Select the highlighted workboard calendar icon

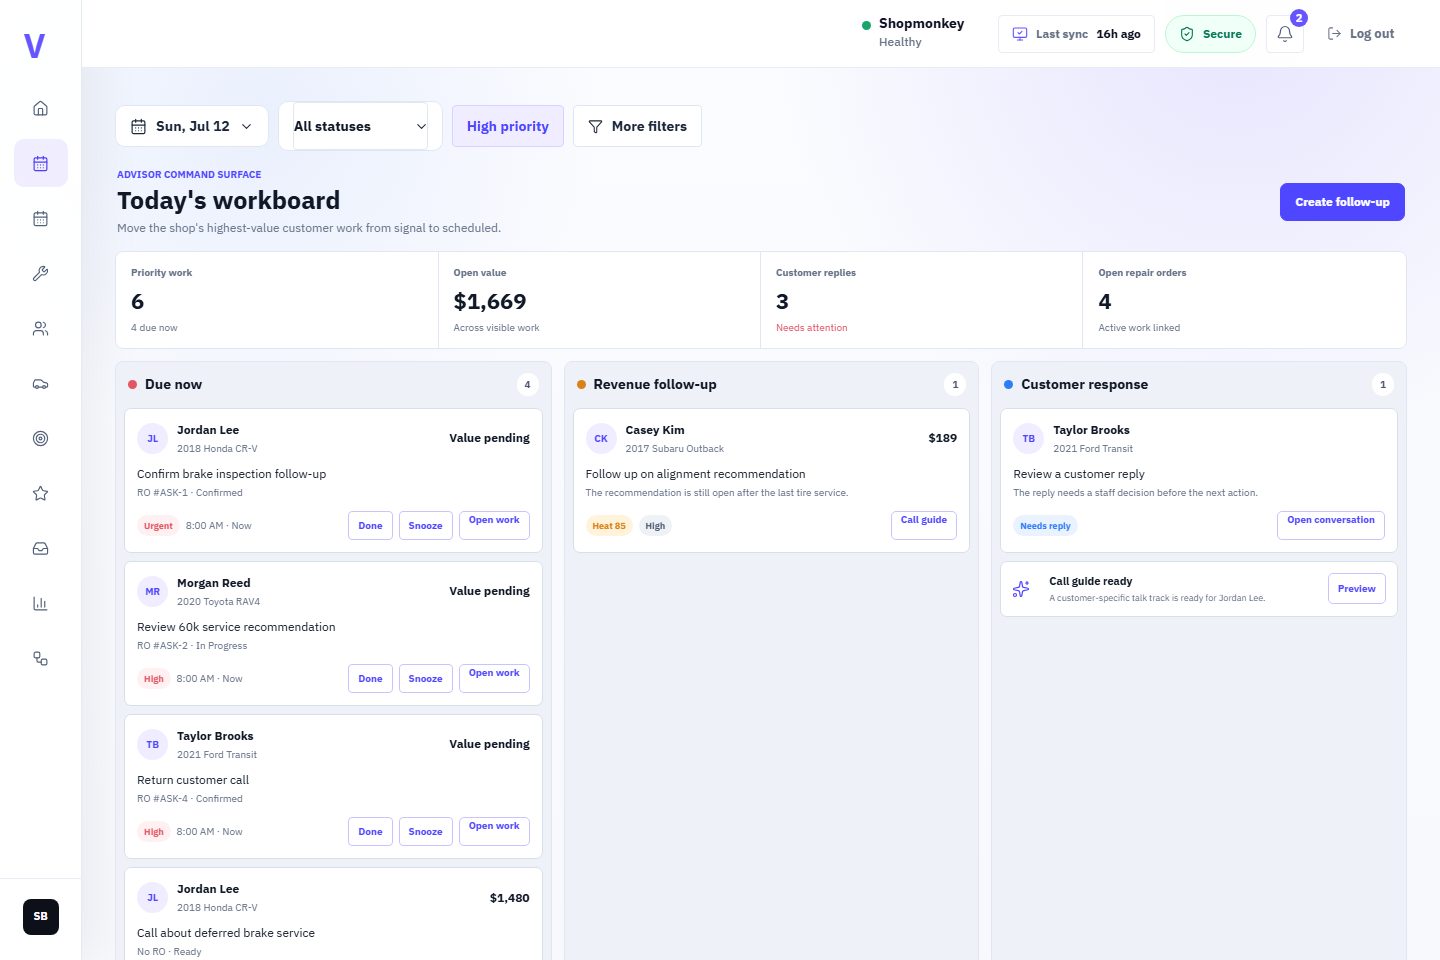click(x=40, y=163)
